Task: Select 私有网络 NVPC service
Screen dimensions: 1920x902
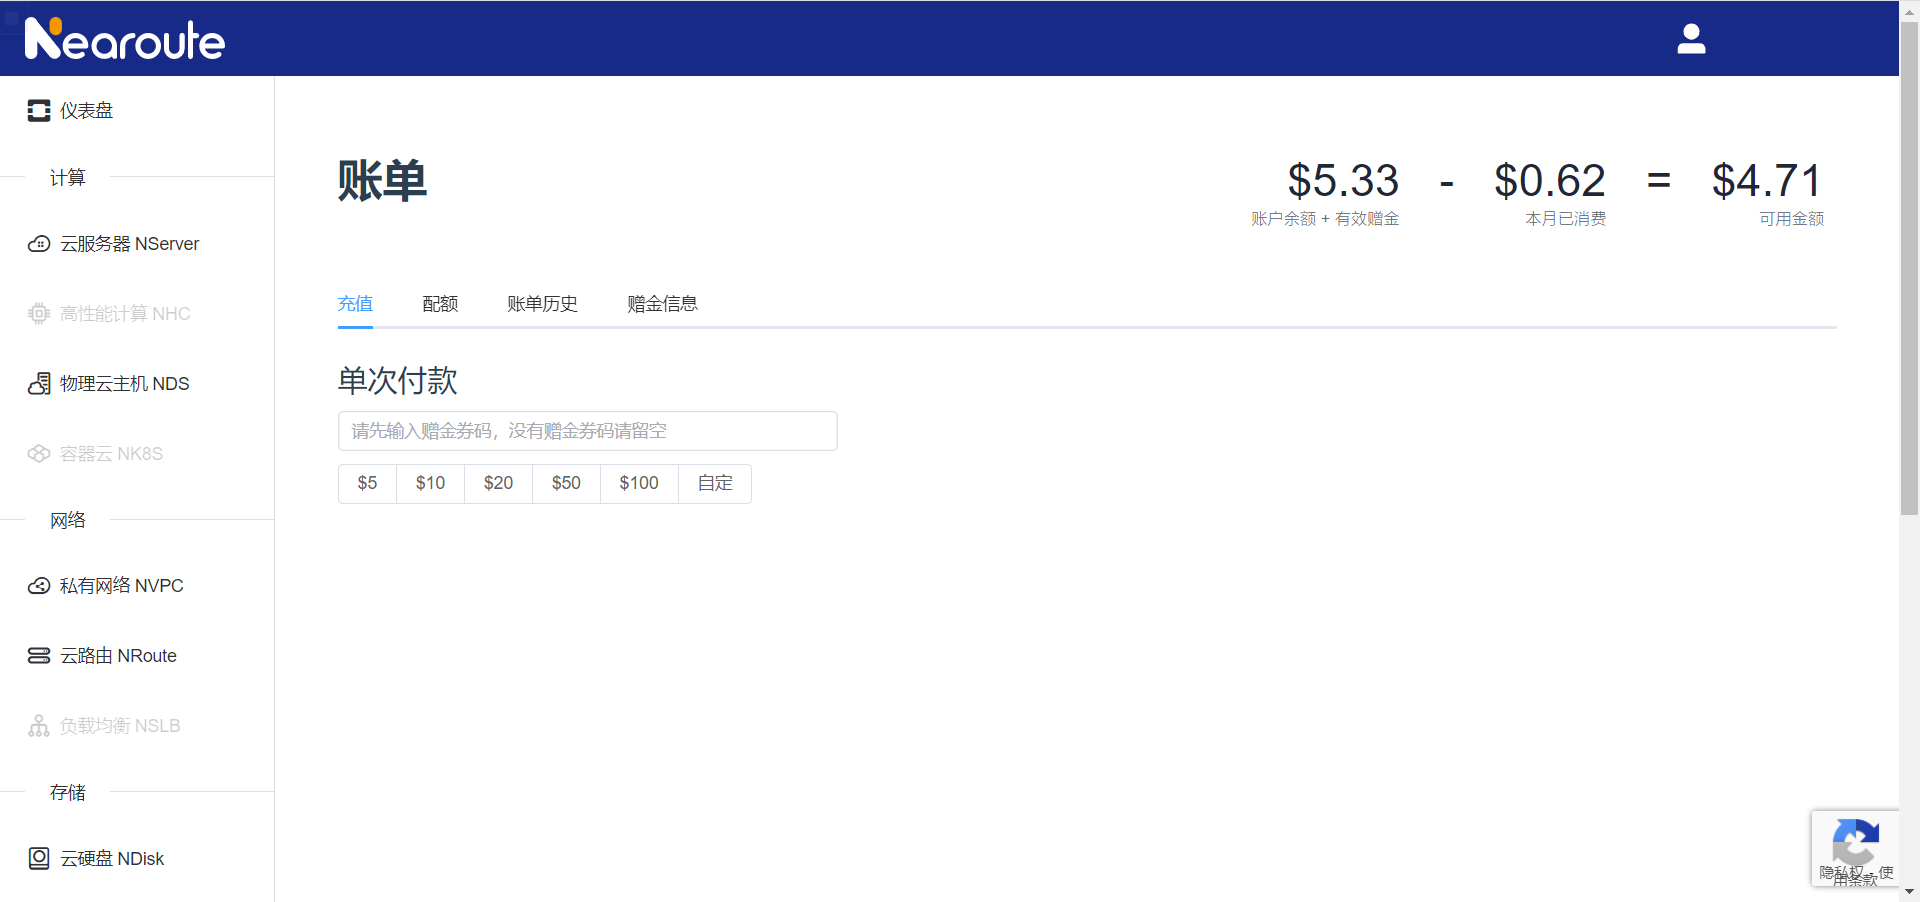Action: (x=121, y=585)
